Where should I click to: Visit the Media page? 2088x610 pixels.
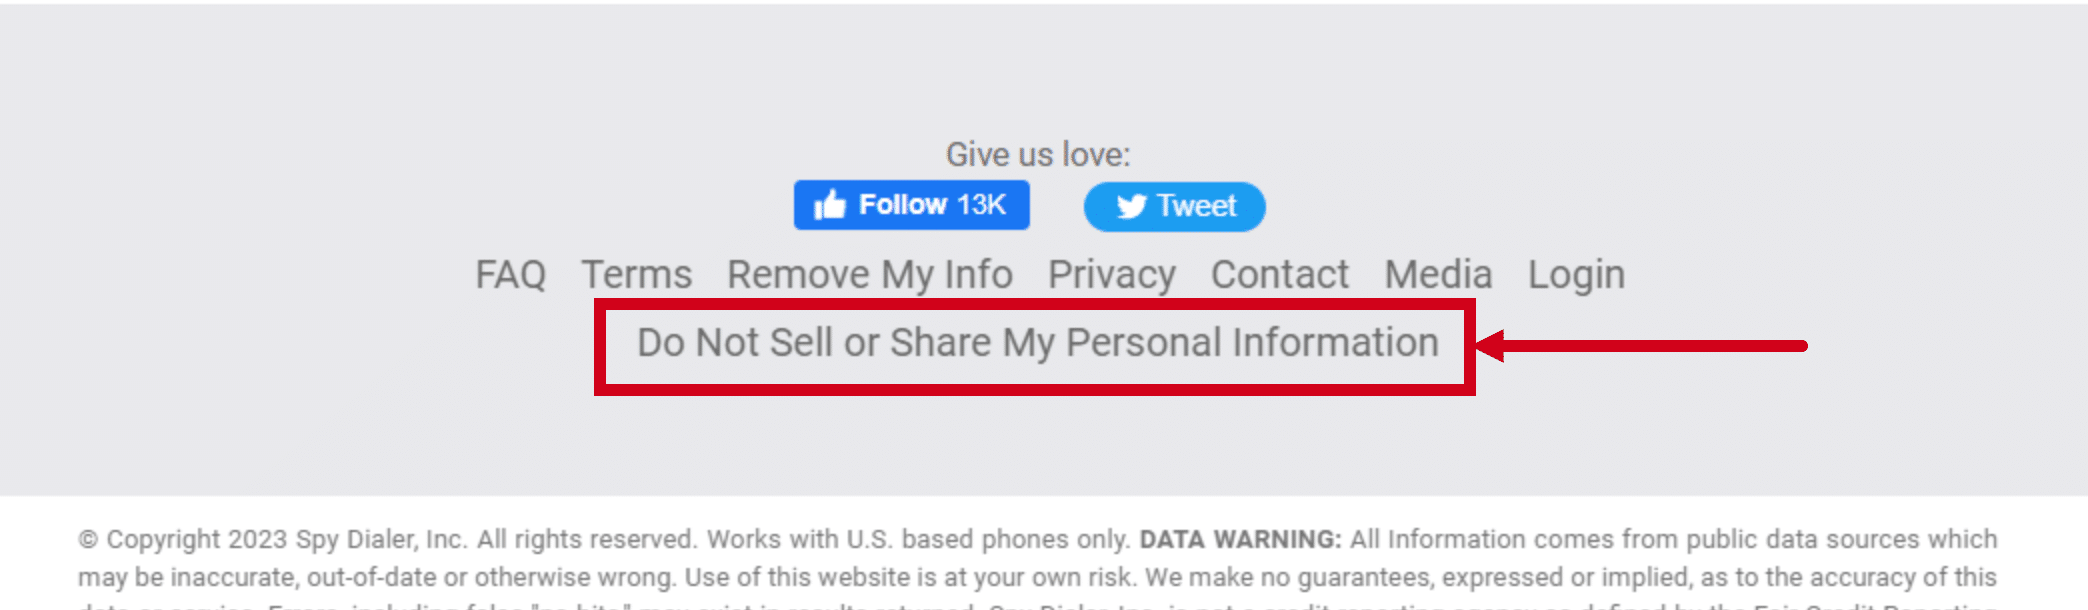click(1438, 275)
